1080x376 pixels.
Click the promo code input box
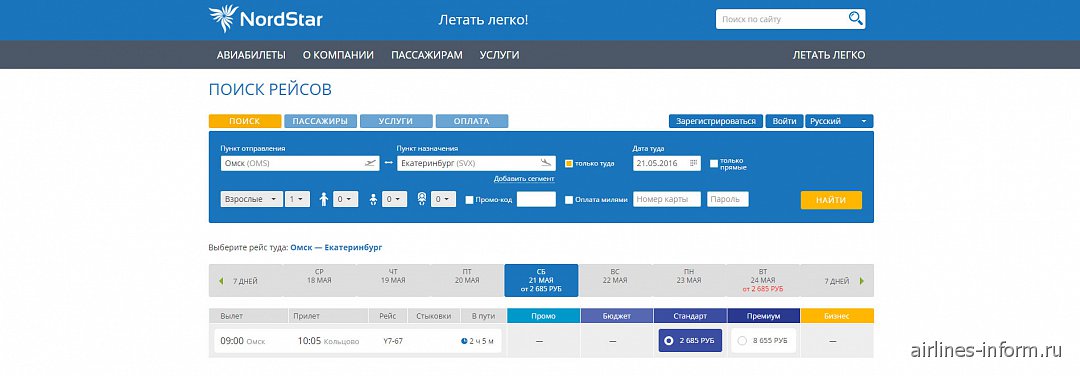click(x=537, y=200)
